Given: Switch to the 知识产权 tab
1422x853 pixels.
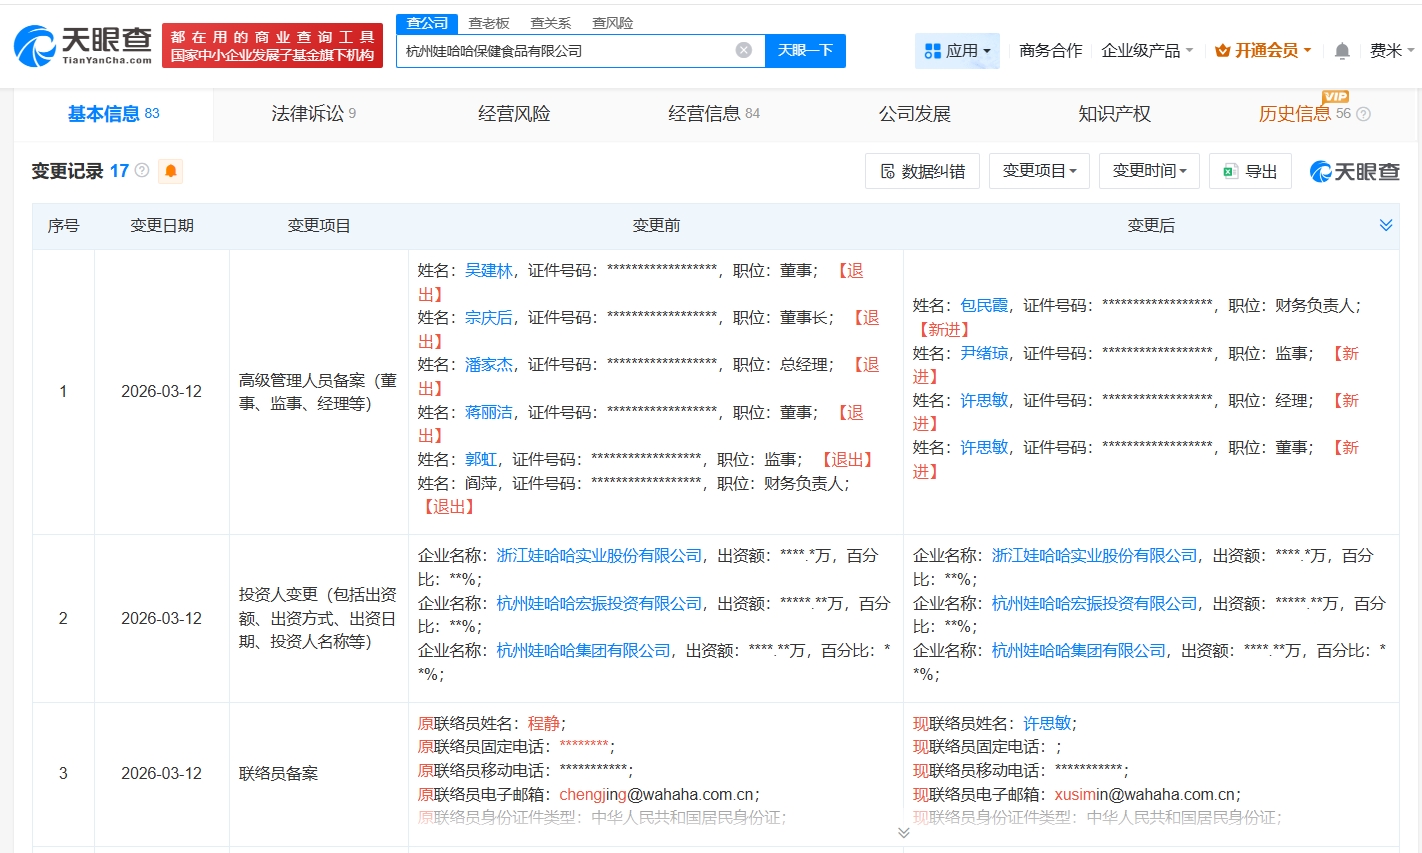Looking at the screenshot, I should tap(1114, 114).
